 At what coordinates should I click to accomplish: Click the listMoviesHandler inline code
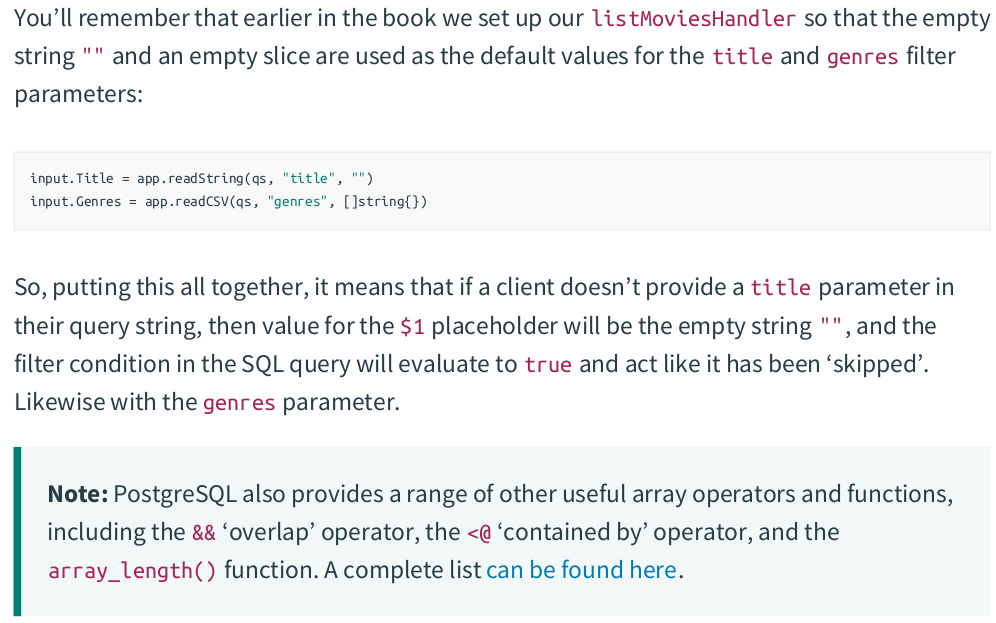pyautogui.click(x=693, y=18)
